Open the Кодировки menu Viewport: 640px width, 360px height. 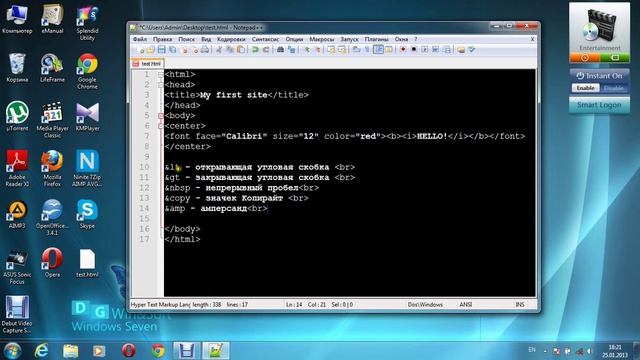click(x=231, y=39)
